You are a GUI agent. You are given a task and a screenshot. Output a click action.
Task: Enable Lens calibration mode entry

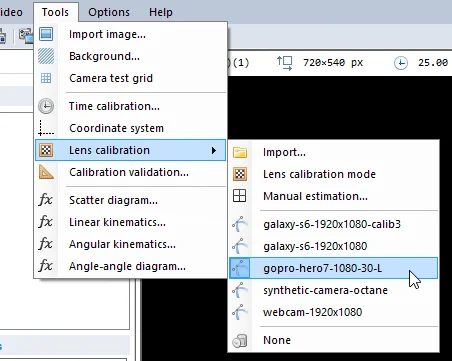coord(334,174)
